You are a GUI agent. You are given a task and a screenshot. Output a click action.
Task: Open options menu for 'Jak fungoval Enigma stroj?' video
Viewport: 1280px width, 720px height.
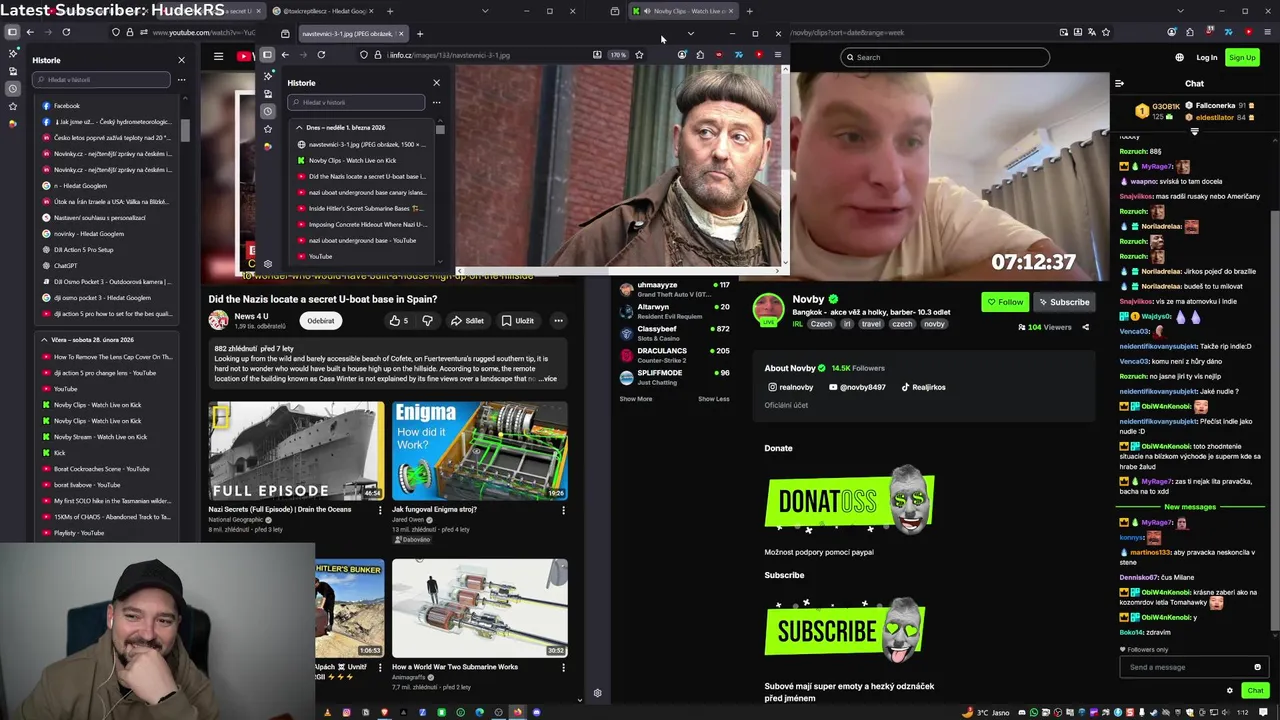click(x=563, y=510)
